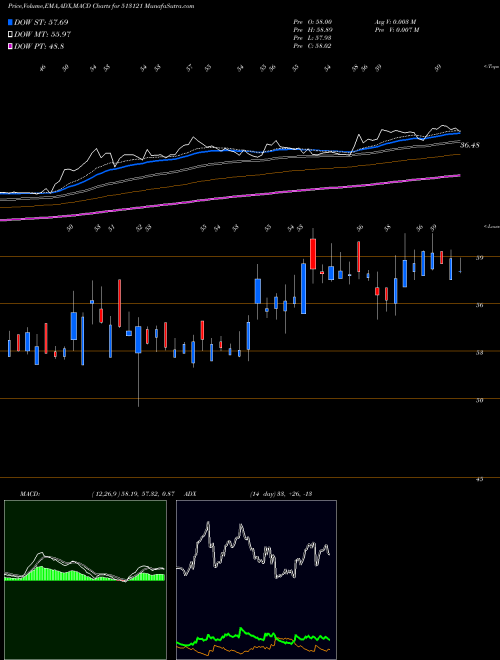
Task: Click the tall red candle near the 39 line
Action: [x=313, y=254]
